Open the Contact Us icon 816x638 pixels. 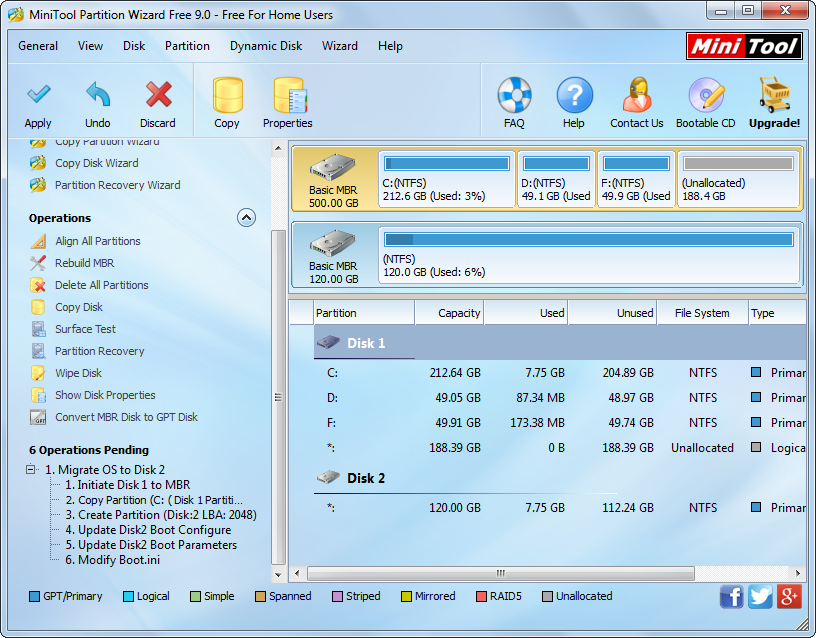[637, 95]
